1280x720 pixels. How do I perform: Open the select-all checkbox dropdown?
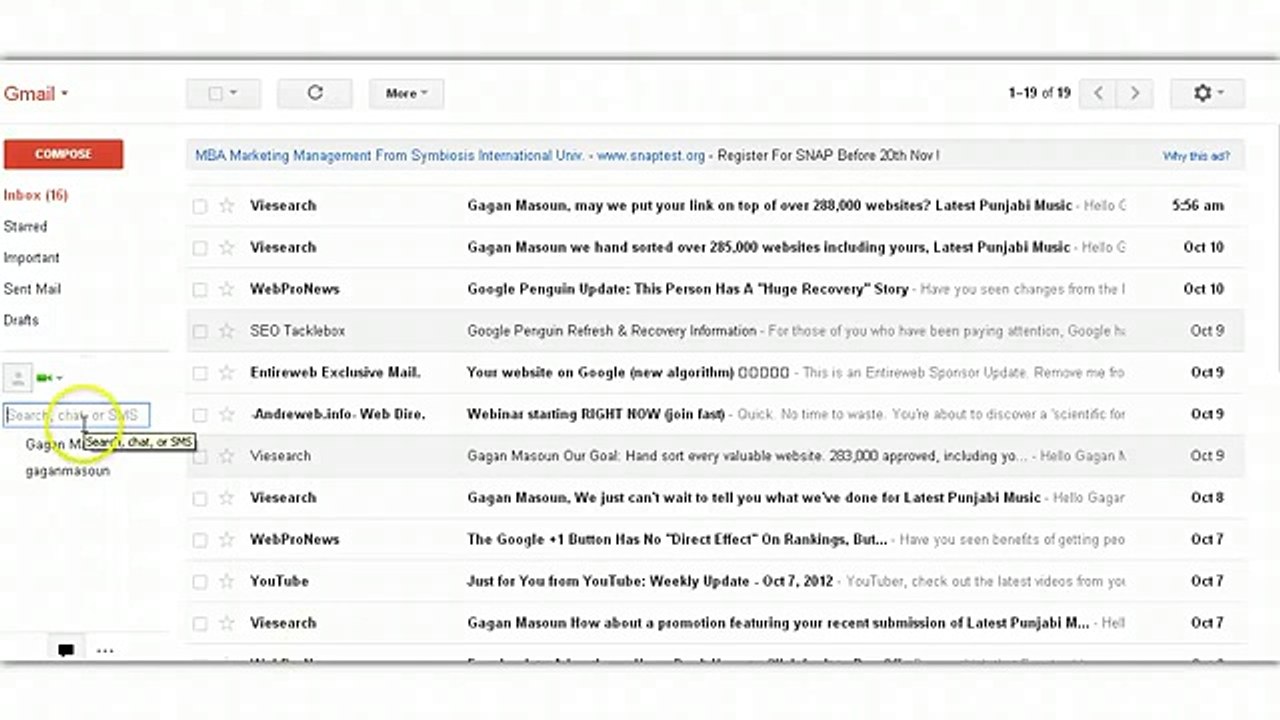(223, 93)
